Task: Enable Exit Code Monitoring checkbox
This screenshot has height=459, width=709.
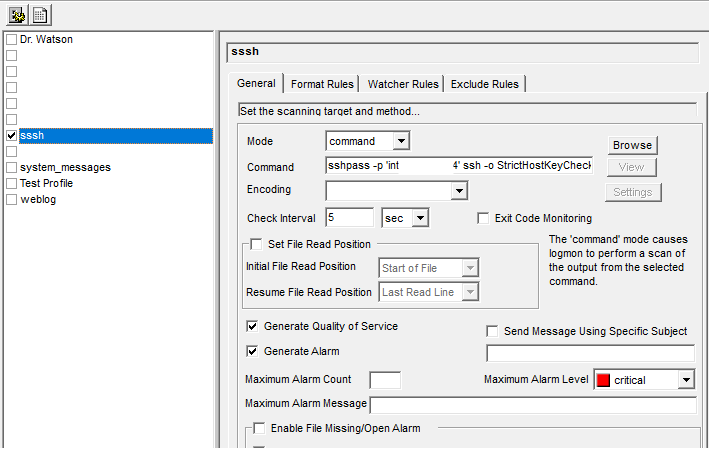Action: pos(483,218)
